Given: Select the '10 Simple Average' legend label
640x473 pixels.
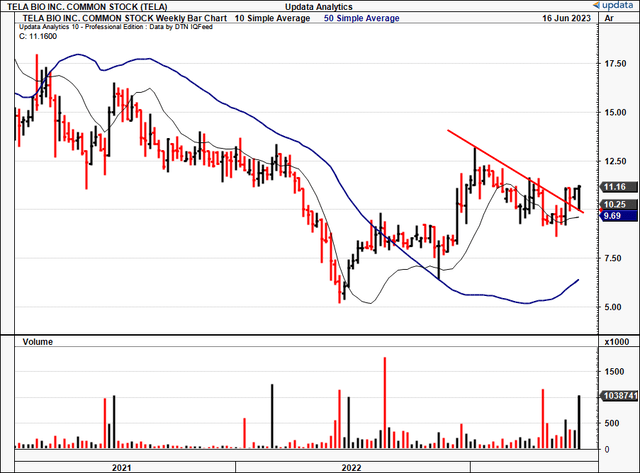Looking at the screenshot, I should coord(272,18).
